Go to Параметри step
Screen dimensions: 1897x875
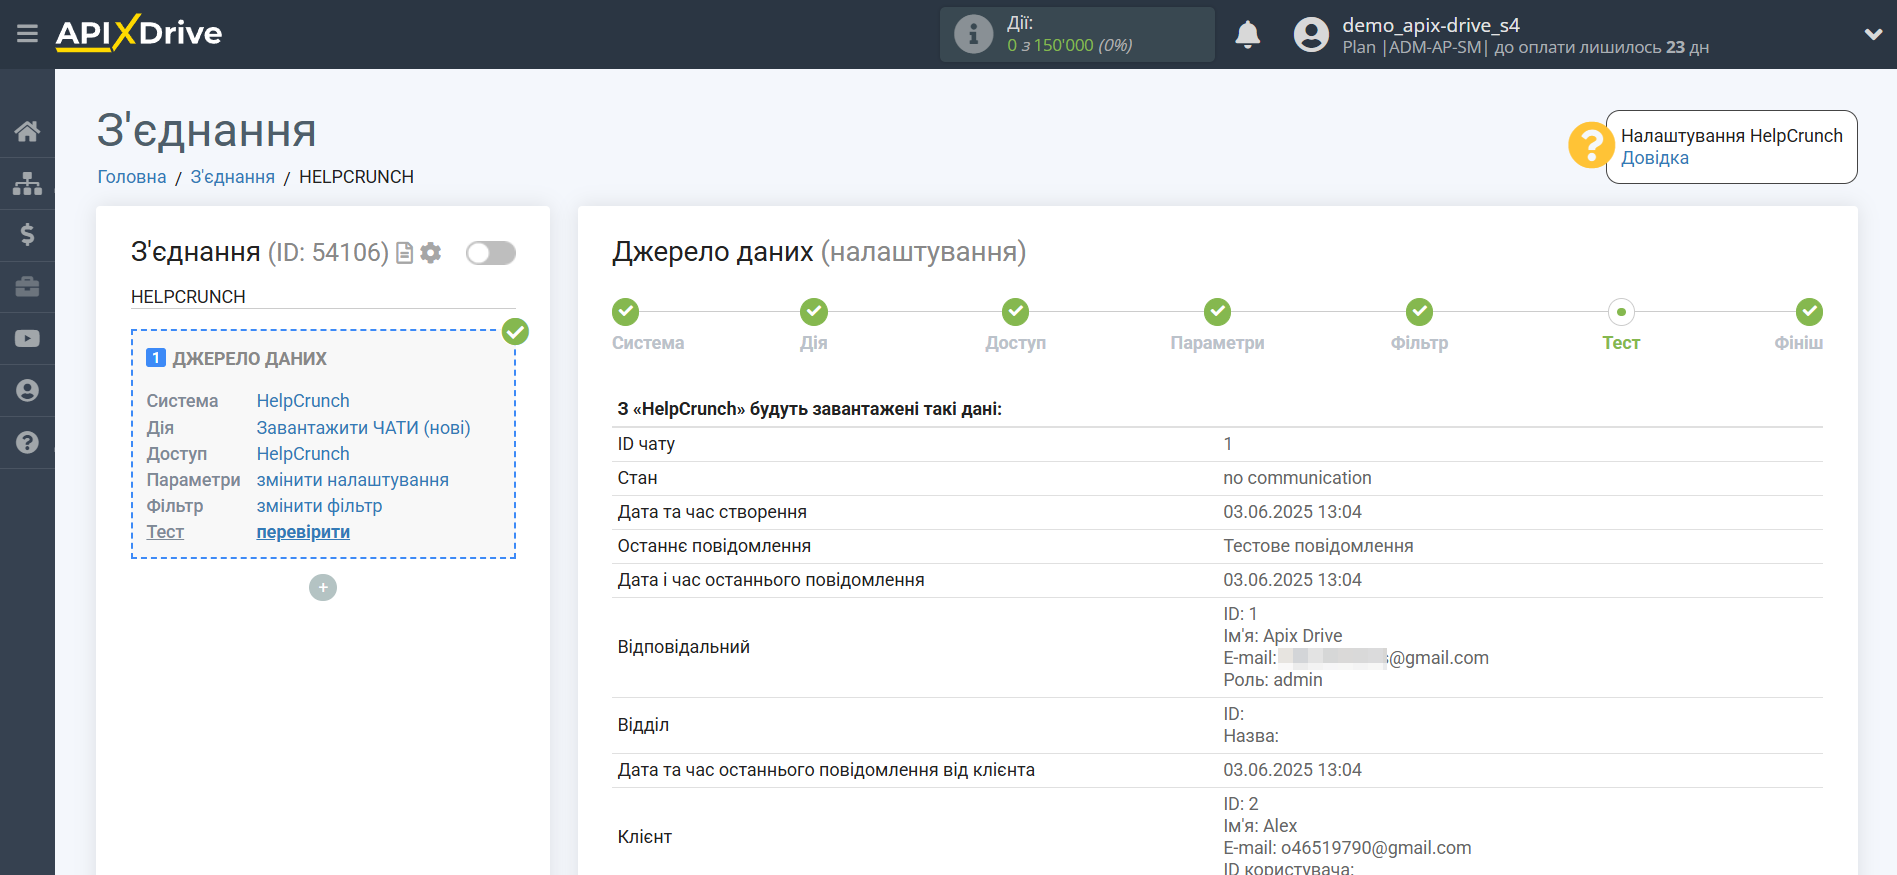1217,312
